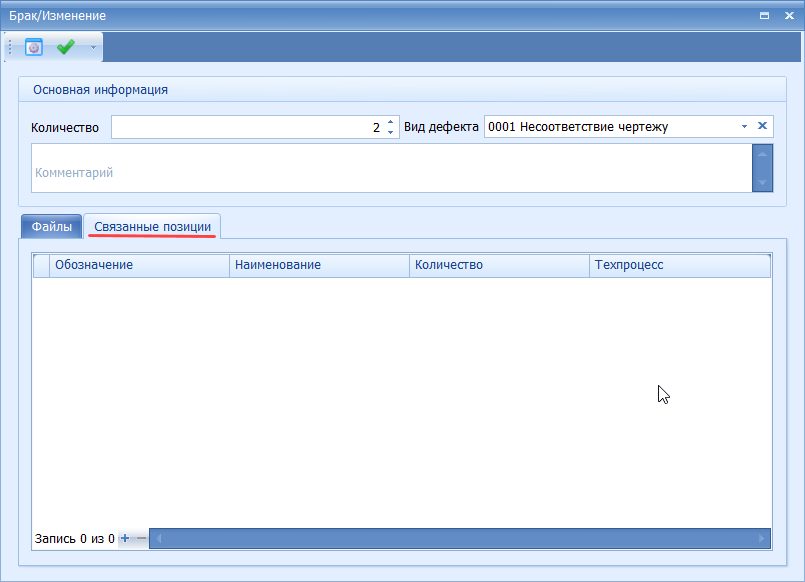Image resolution: width=805 pixels, height=582 pixels.
Task: Increase Количество with the up arrow
Action: click(x=390, y=122)
